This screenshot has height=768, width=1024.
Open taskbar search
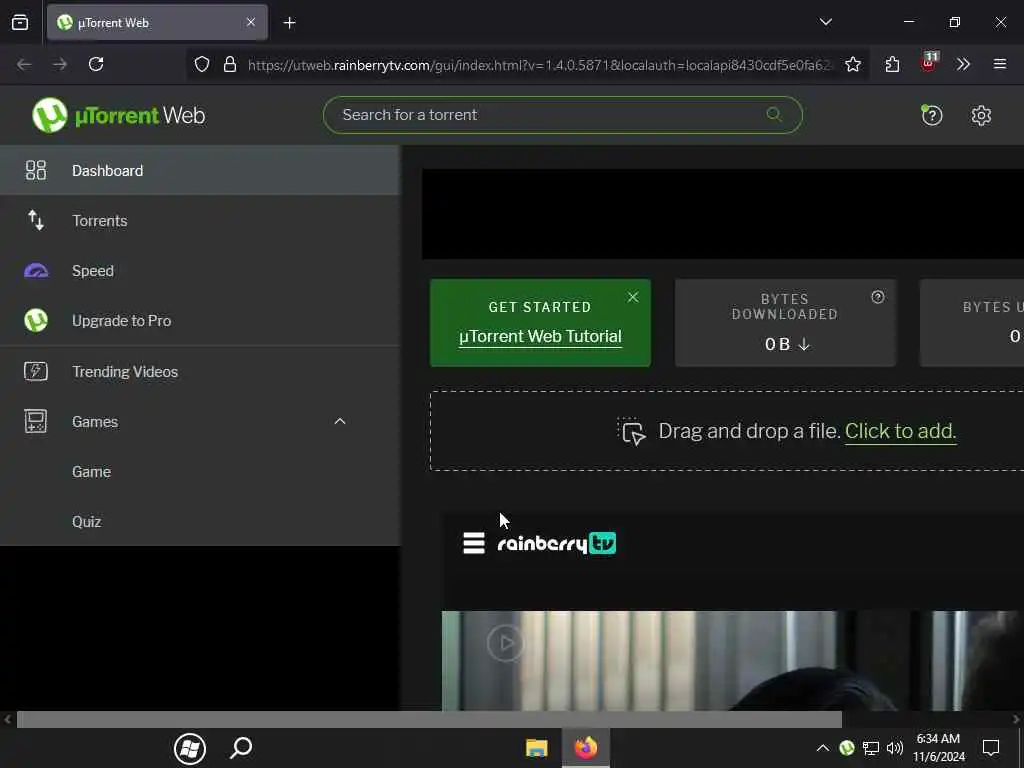[241, 748]
